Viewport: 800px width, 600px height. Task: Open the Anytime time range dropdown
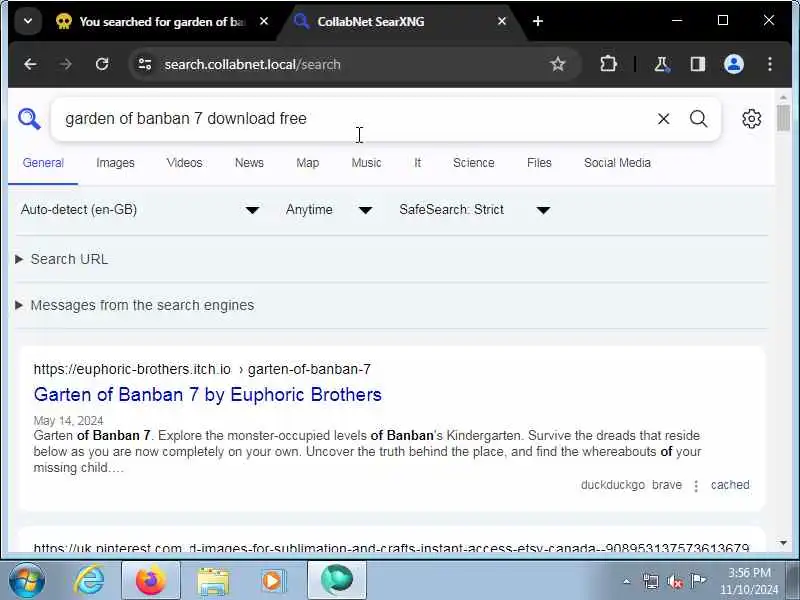[329, 210]
